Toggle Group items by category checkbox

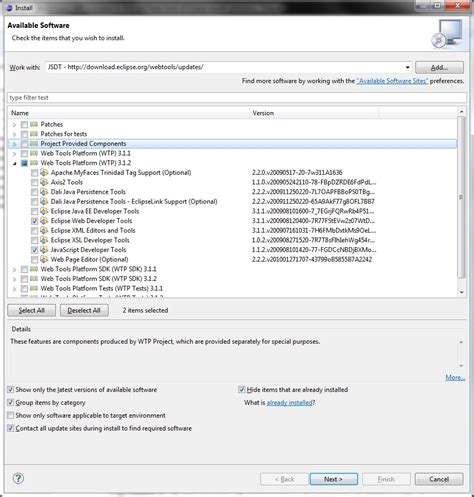click(11, 403)
